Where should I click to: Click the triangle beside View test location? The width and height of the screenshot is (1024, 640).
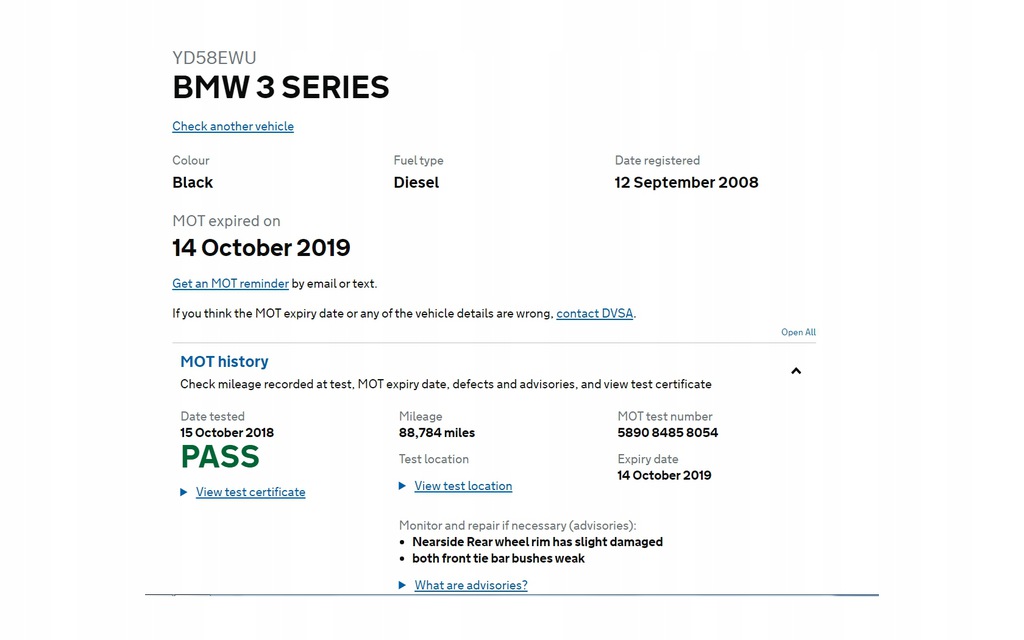402,486
